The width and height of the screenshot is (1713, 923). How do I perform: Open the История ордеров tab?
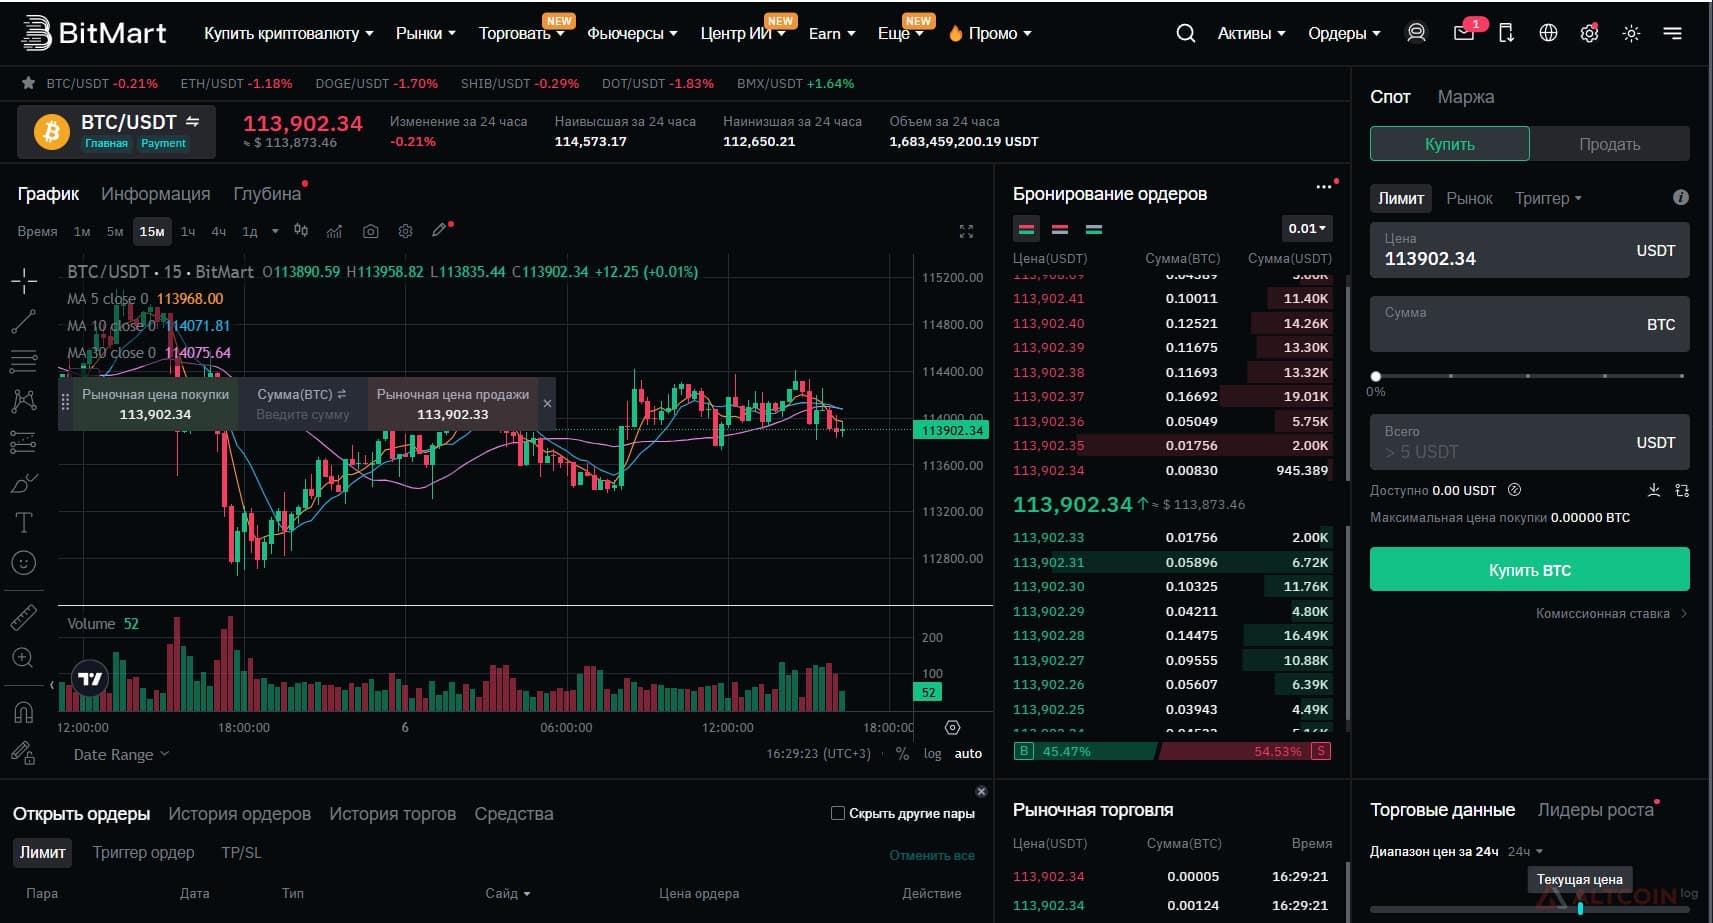coord(239,814)
